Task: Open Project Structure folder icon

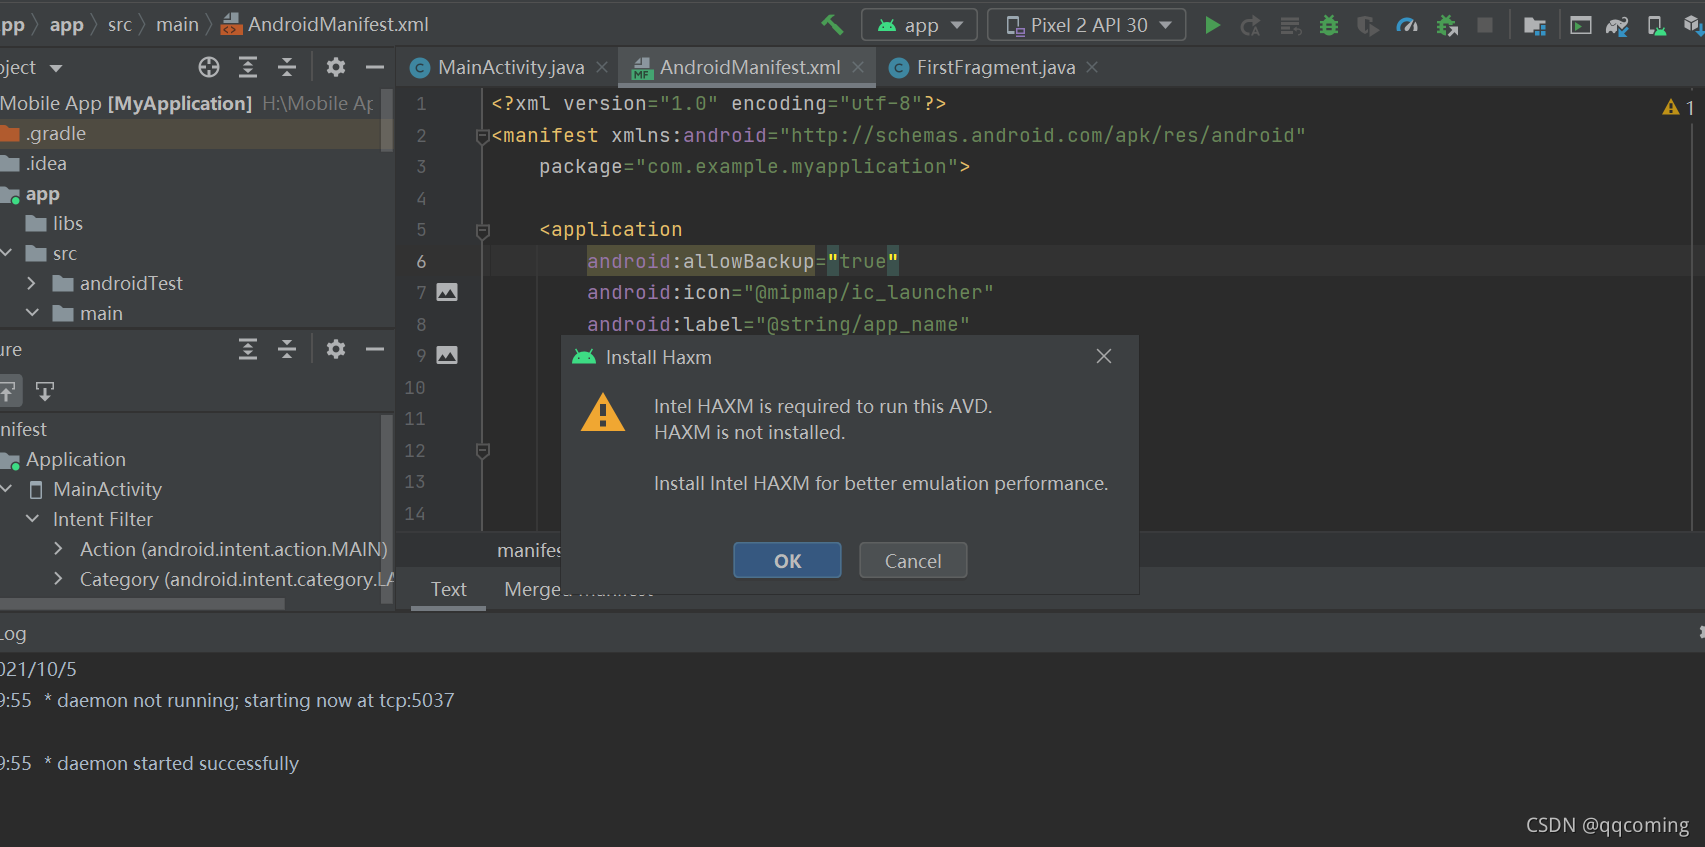Action: point(1535,25)
